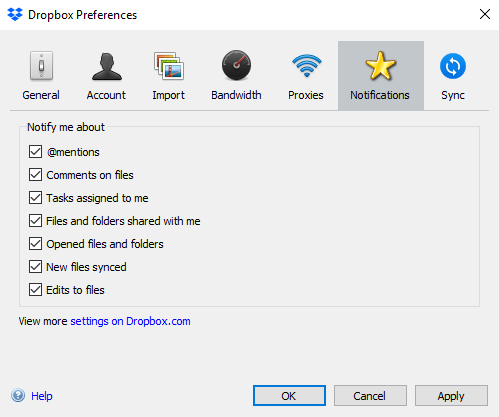Switch to the General tab label
This screenshot has width=499, height=417.
[41, 95]
